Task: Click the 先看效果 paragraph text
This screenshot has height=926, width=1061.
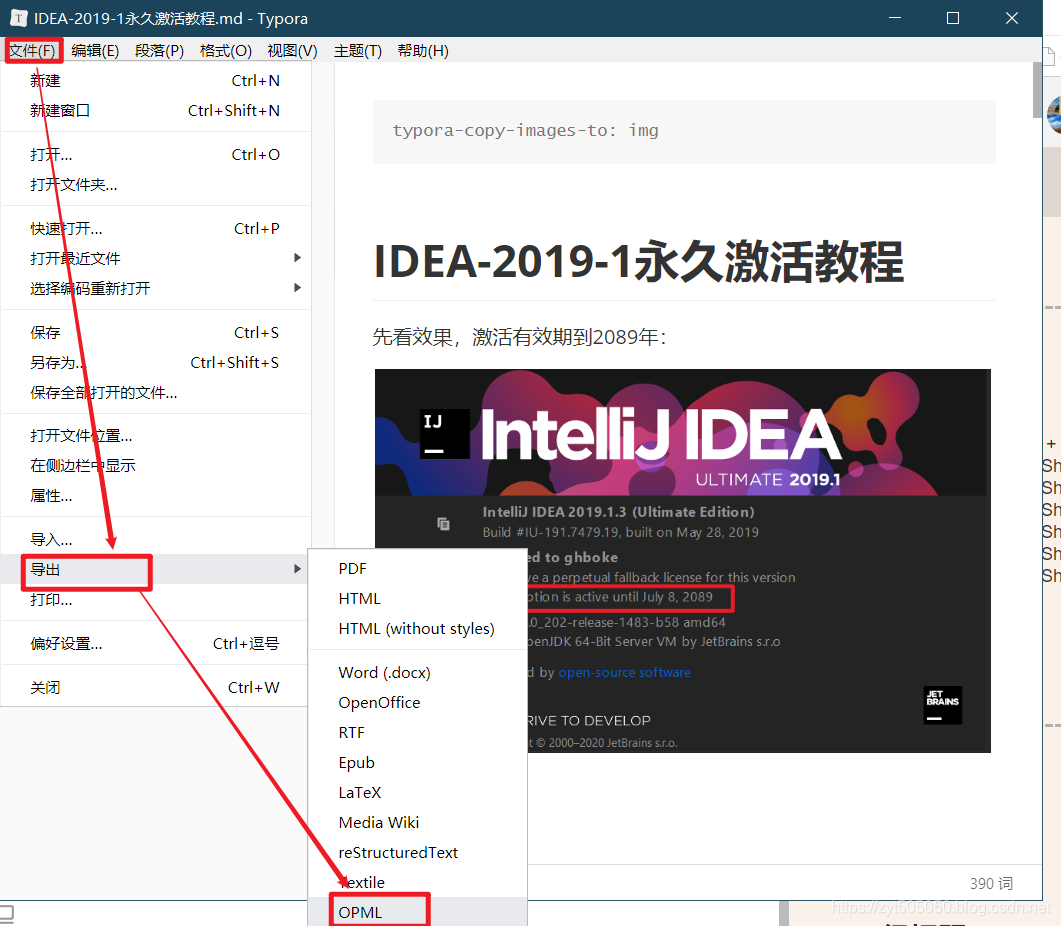Action: [520, 336]
